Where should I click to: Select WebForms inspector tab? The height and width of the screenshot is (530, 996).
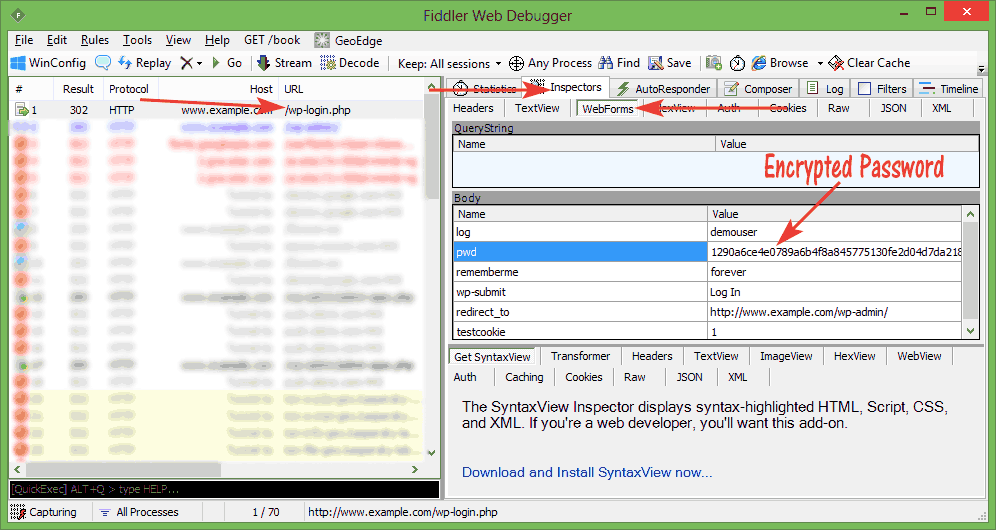point(607,109)
